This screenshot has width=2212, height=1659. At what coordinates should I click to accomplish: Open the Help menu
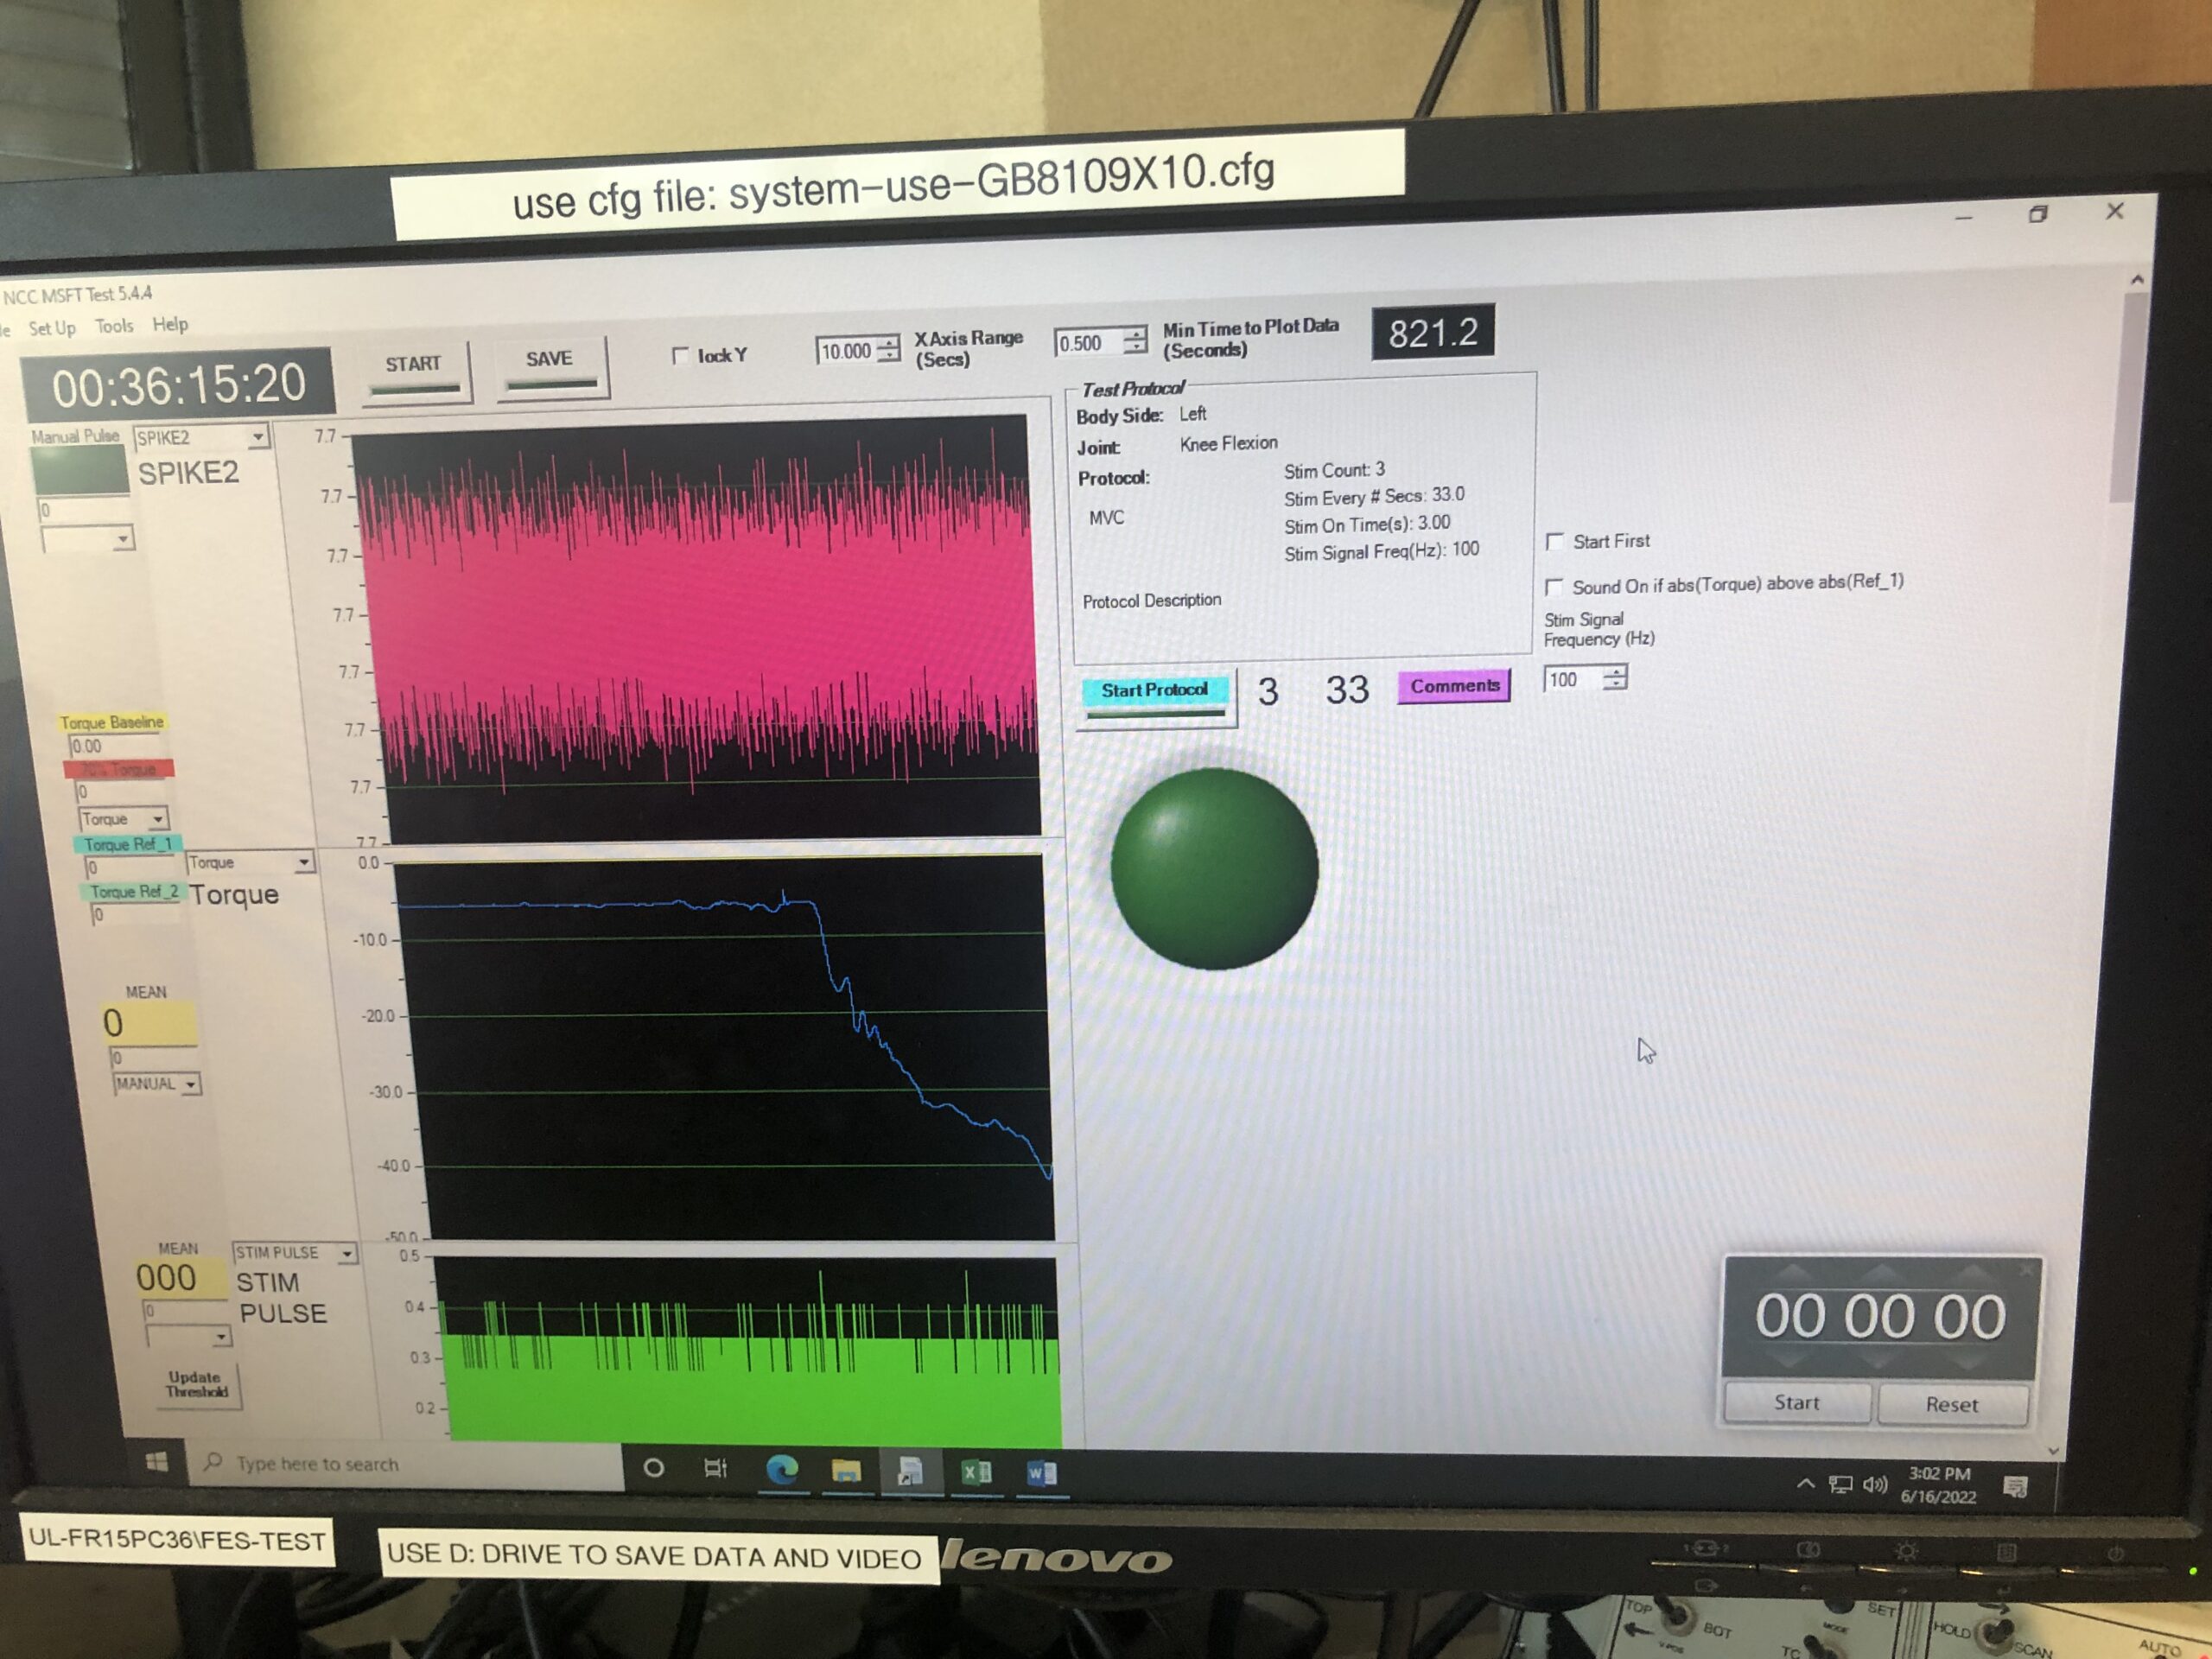click(170, 324)
